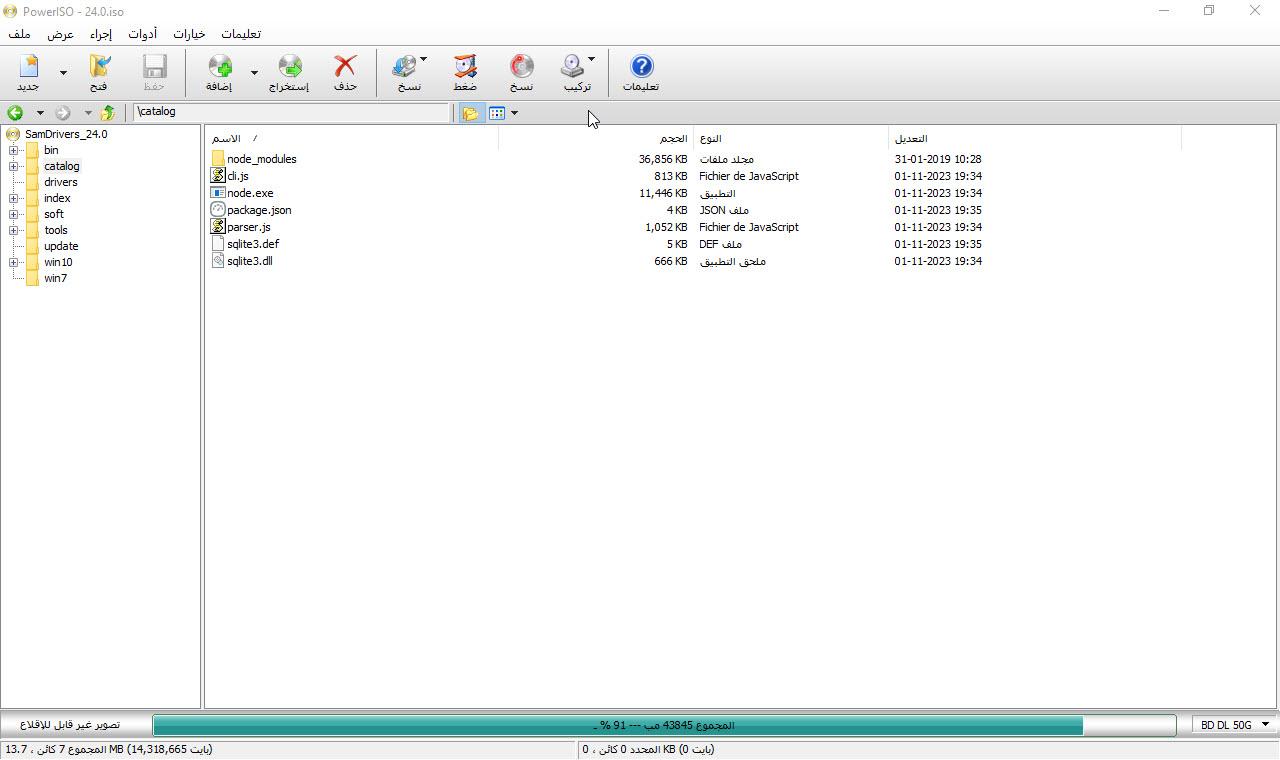The height and width of the screenshot is (760, 1280).
Task: Open the dropdown arrow next to إضافة
Action: pyautogui.click(x=254, y=72)
